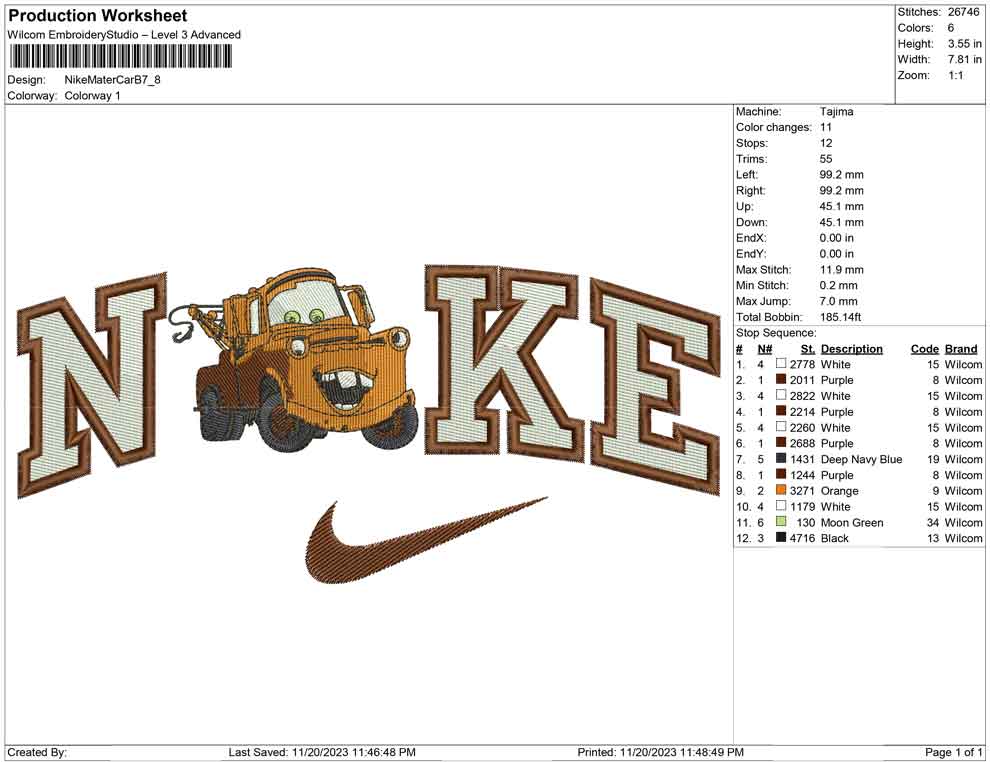Viewport: 990px width, 762px height.
Task: Click the Height value 3.55 in
Action: 965,44
